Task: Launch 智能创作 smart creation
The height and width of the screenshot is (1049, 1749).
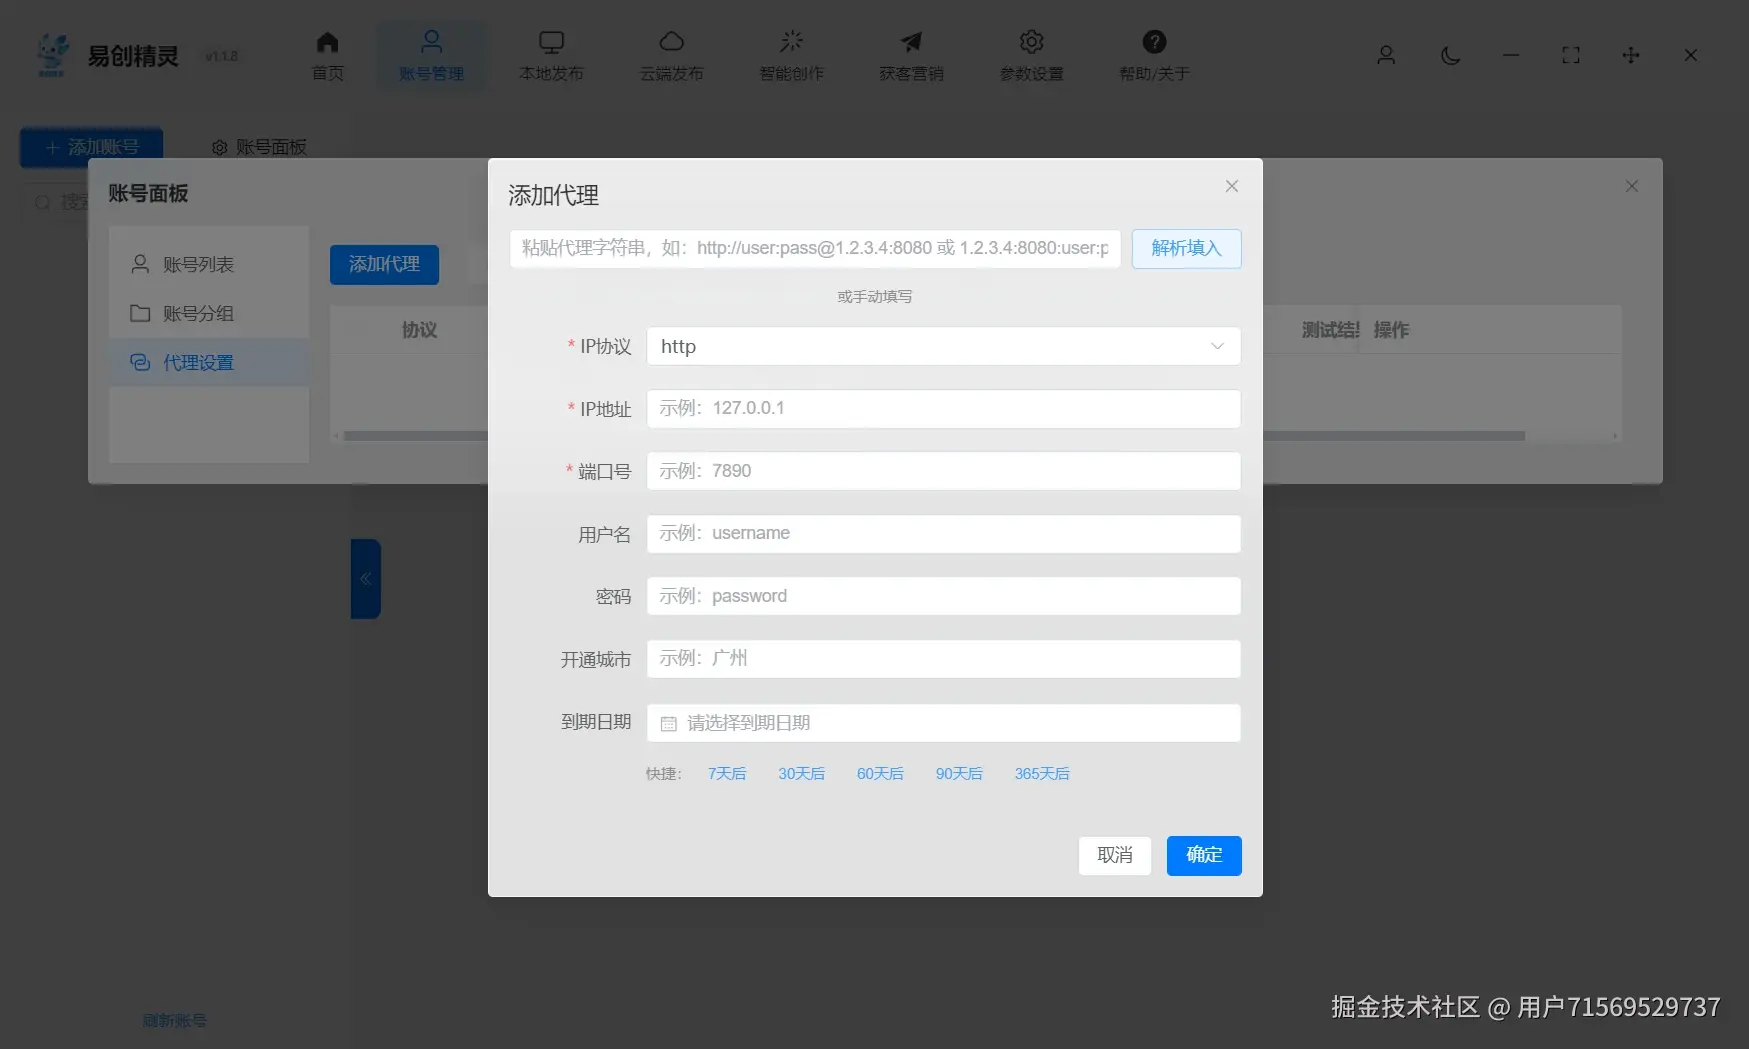Action: point(791,55)
